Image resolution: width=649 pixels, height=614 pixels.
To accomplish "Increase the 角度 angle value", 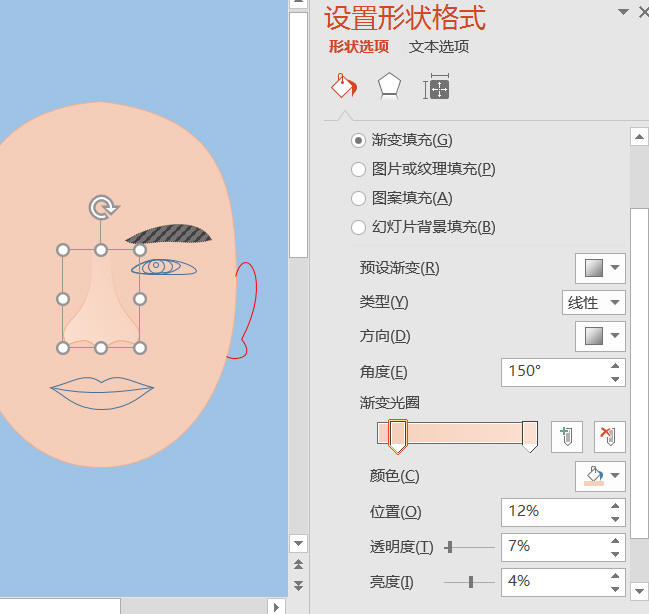I will 615,365.
